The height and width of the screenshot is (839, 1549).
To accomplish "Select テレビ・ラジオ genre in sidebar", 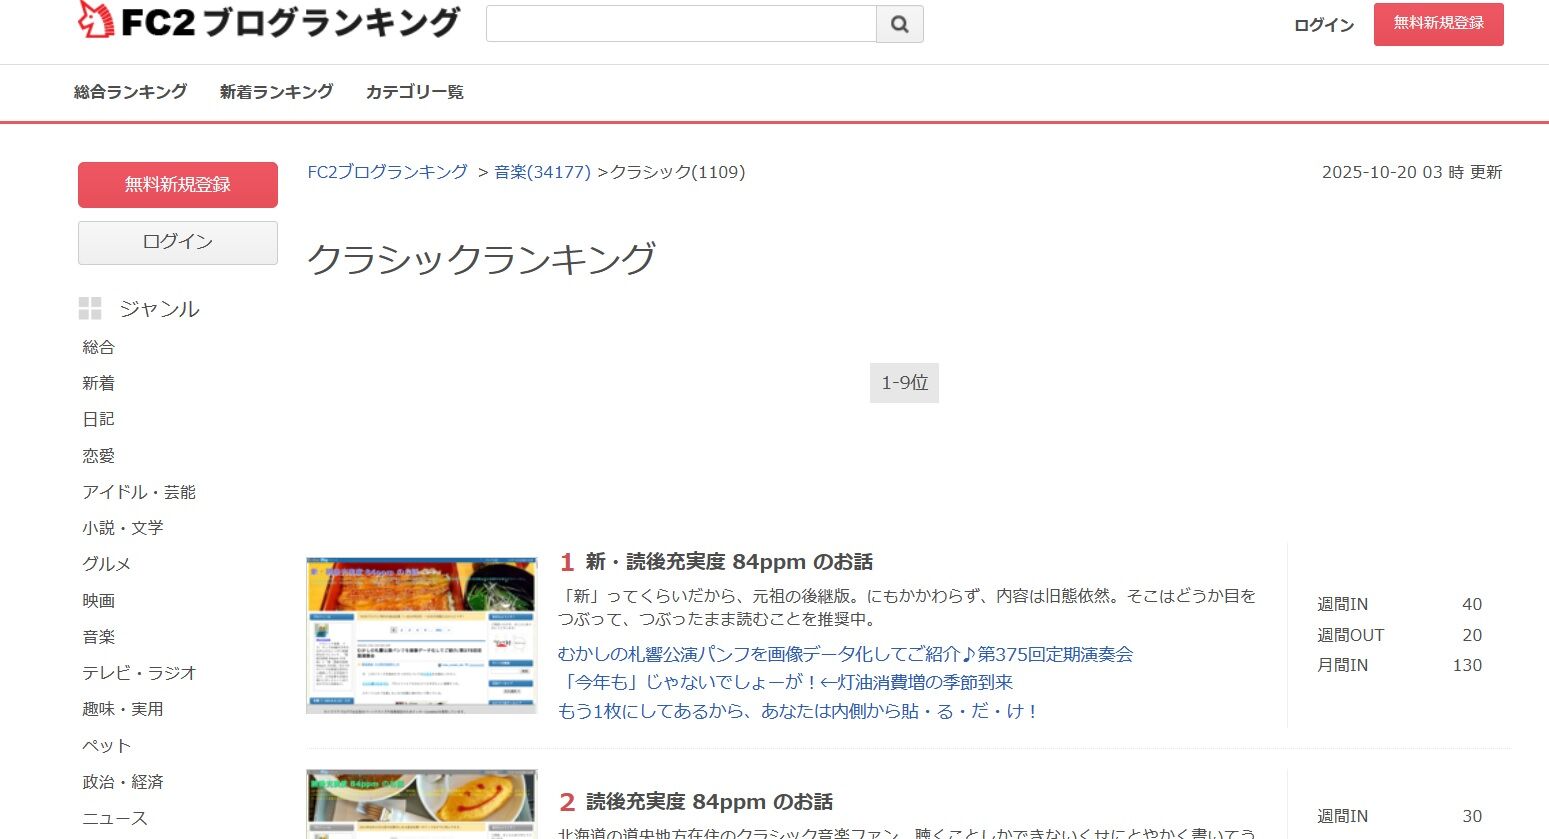I will (140, 673).
